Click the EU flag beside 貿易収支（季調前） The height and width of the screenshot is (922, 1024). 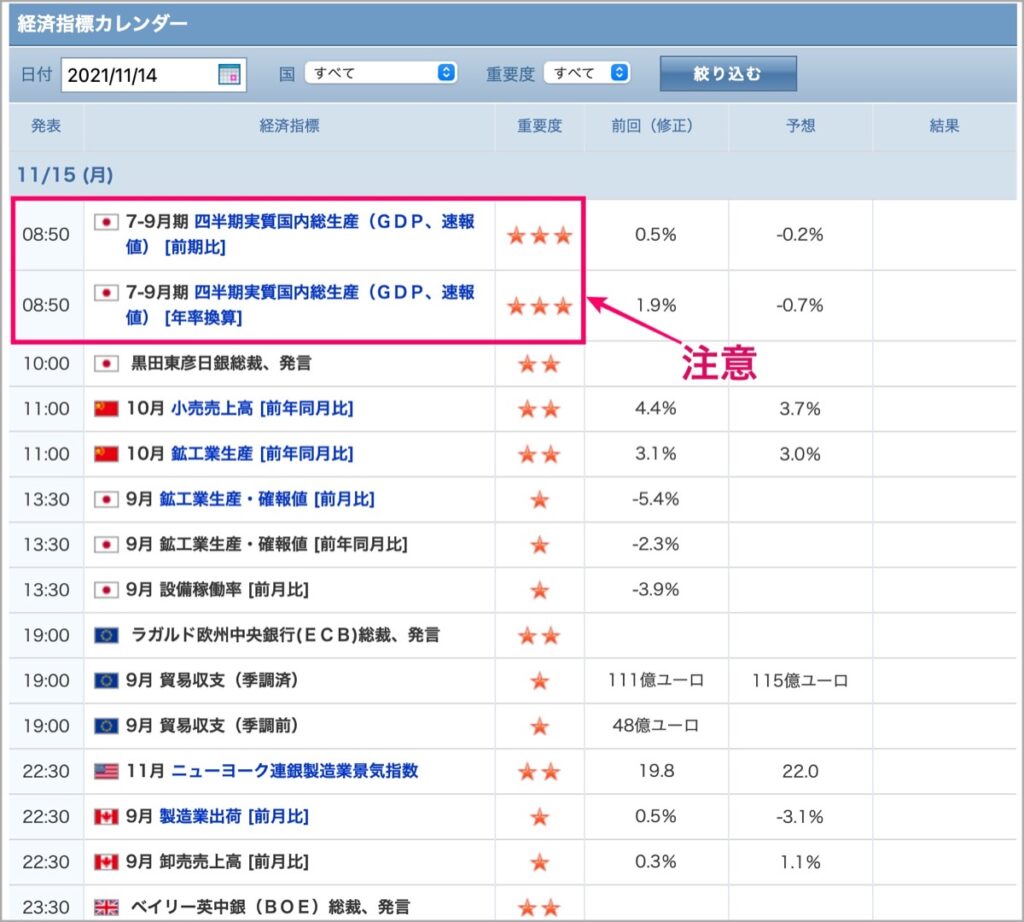[106, 726]
